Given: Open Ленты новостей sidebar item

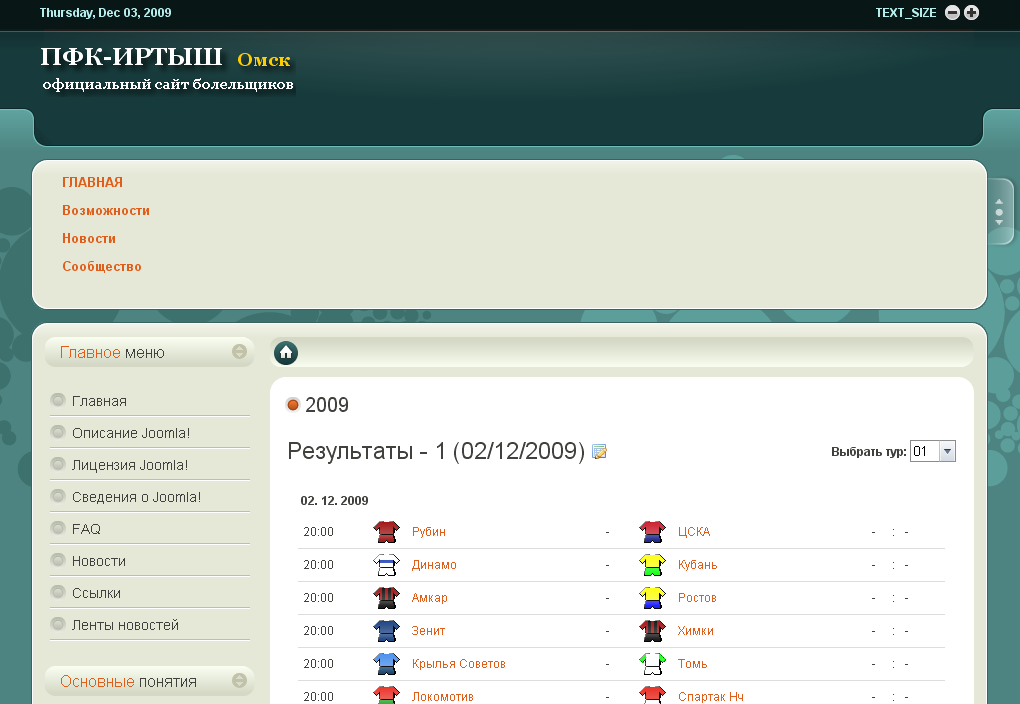Looking at the screenshot, I should point(125,625).
